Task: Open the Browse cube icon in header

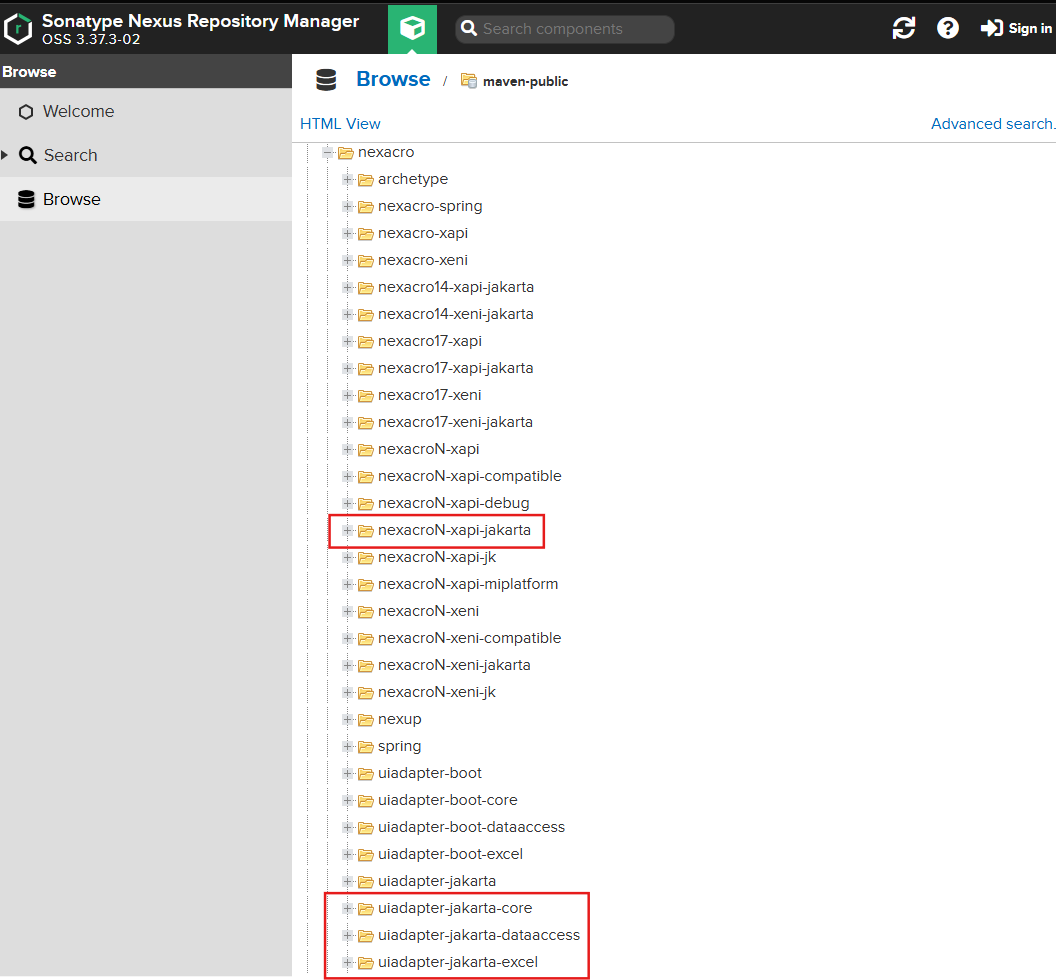Action: pos(412,28)
